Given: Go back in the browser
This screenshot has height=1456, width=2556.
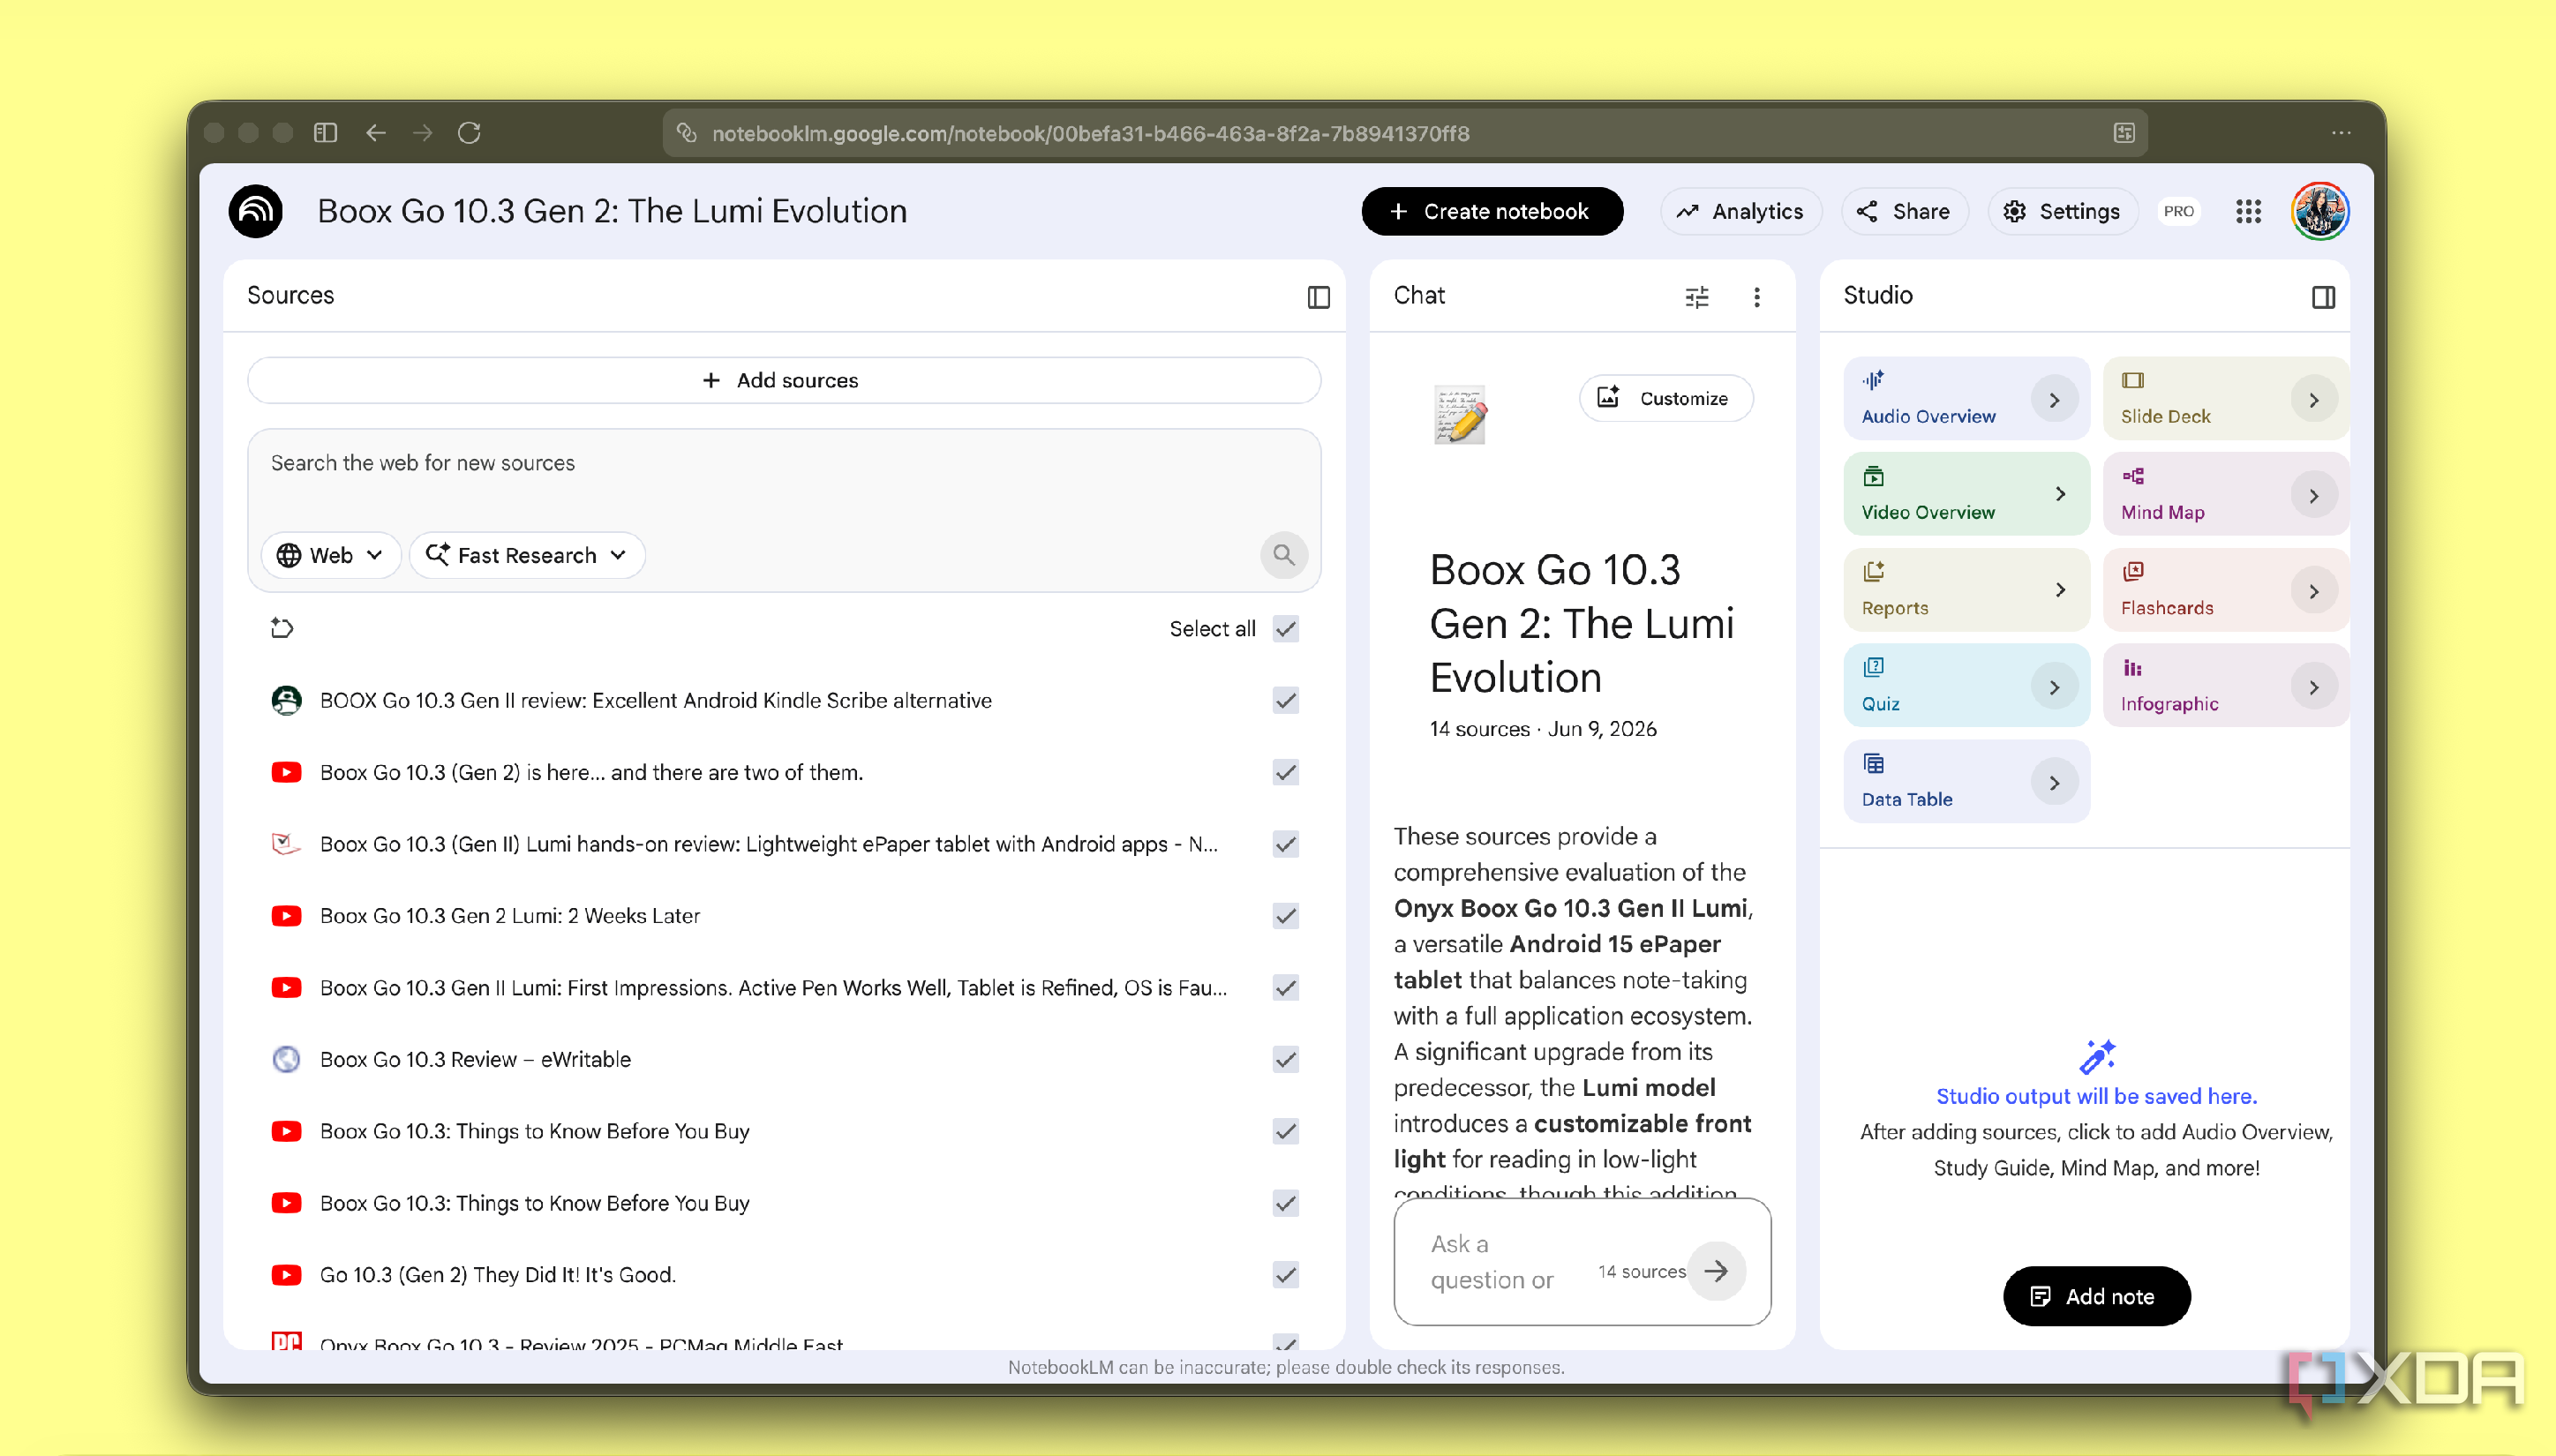Looking at the screenshot, I should click(x=376, y=133).
